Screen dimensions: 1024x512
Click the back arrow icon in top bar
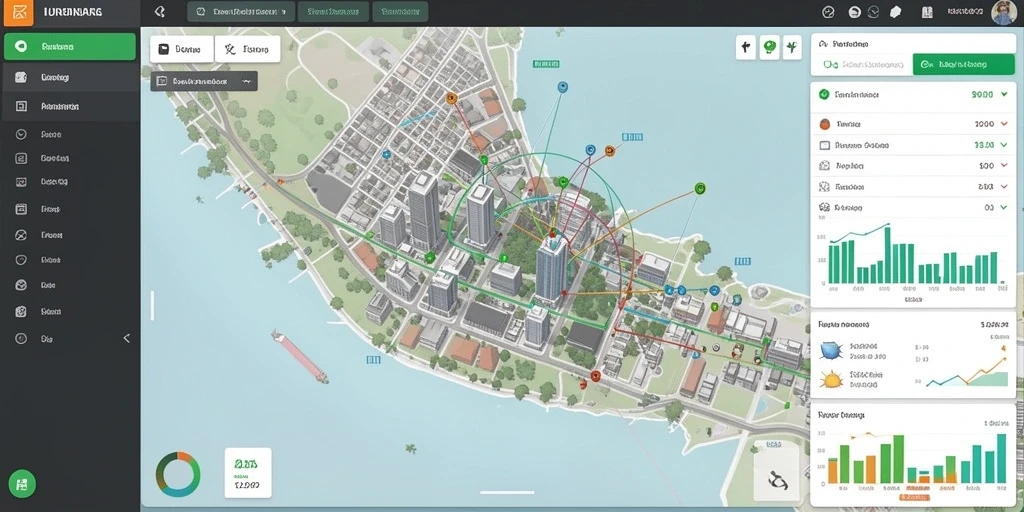(159, 12)
